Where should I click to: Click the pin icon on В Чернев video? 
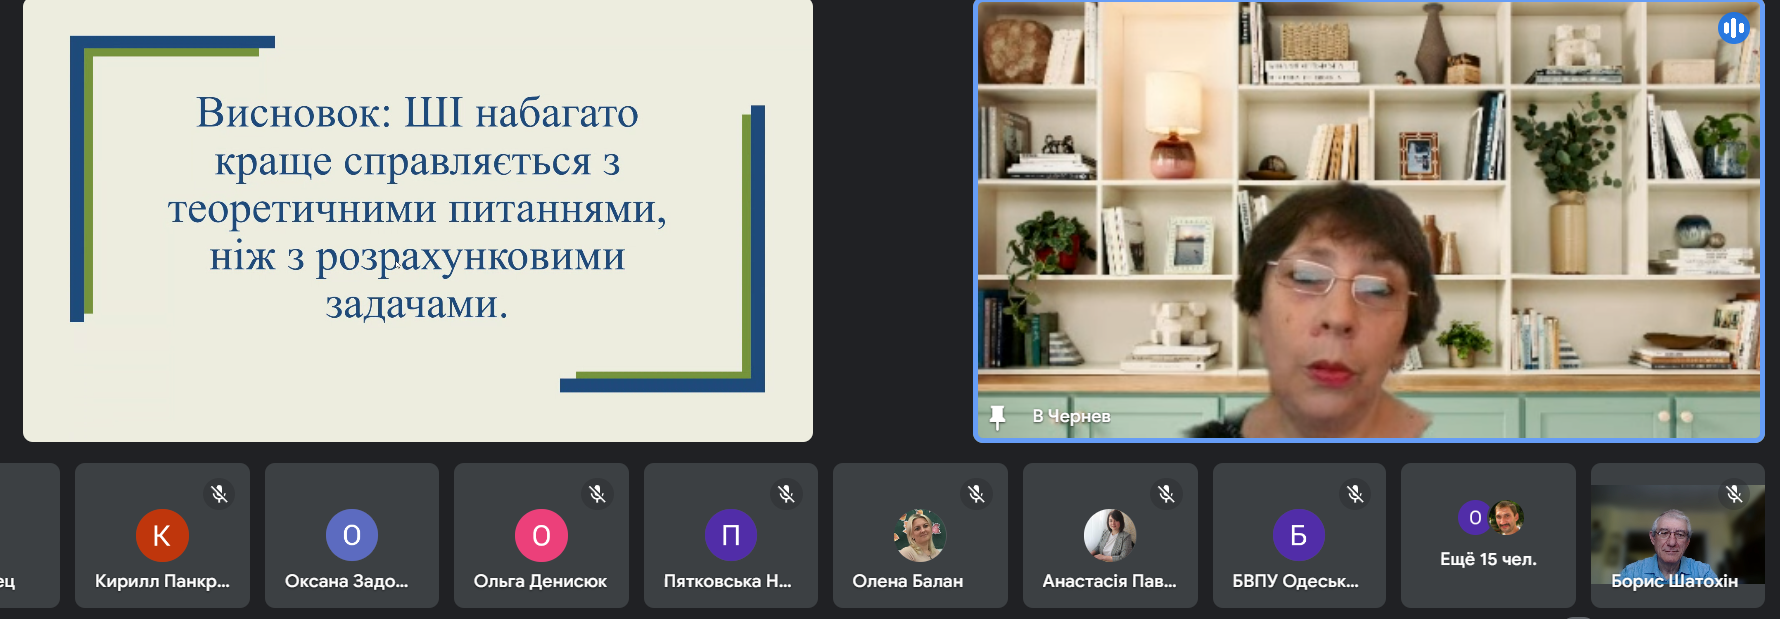click(997, 416)
